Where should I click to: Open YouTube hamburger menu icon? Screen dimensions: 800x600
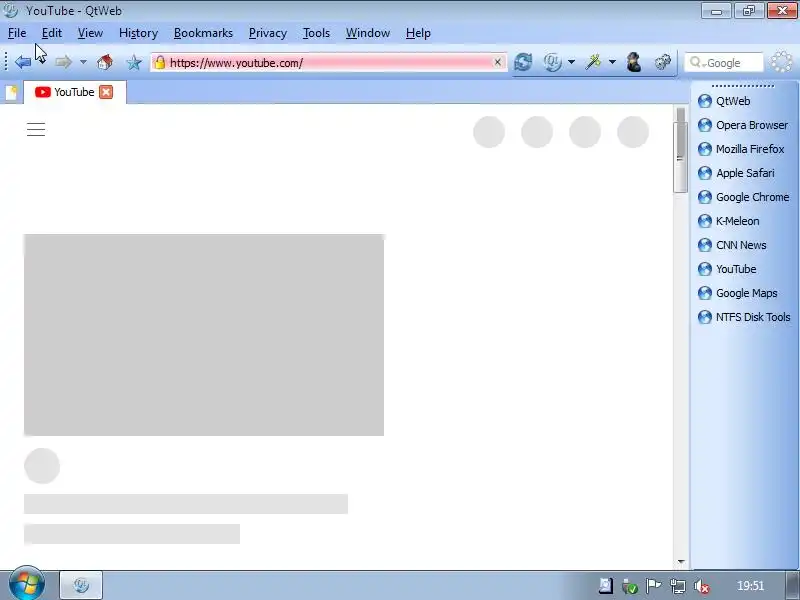pyautogui.click(x=36, y=130)
